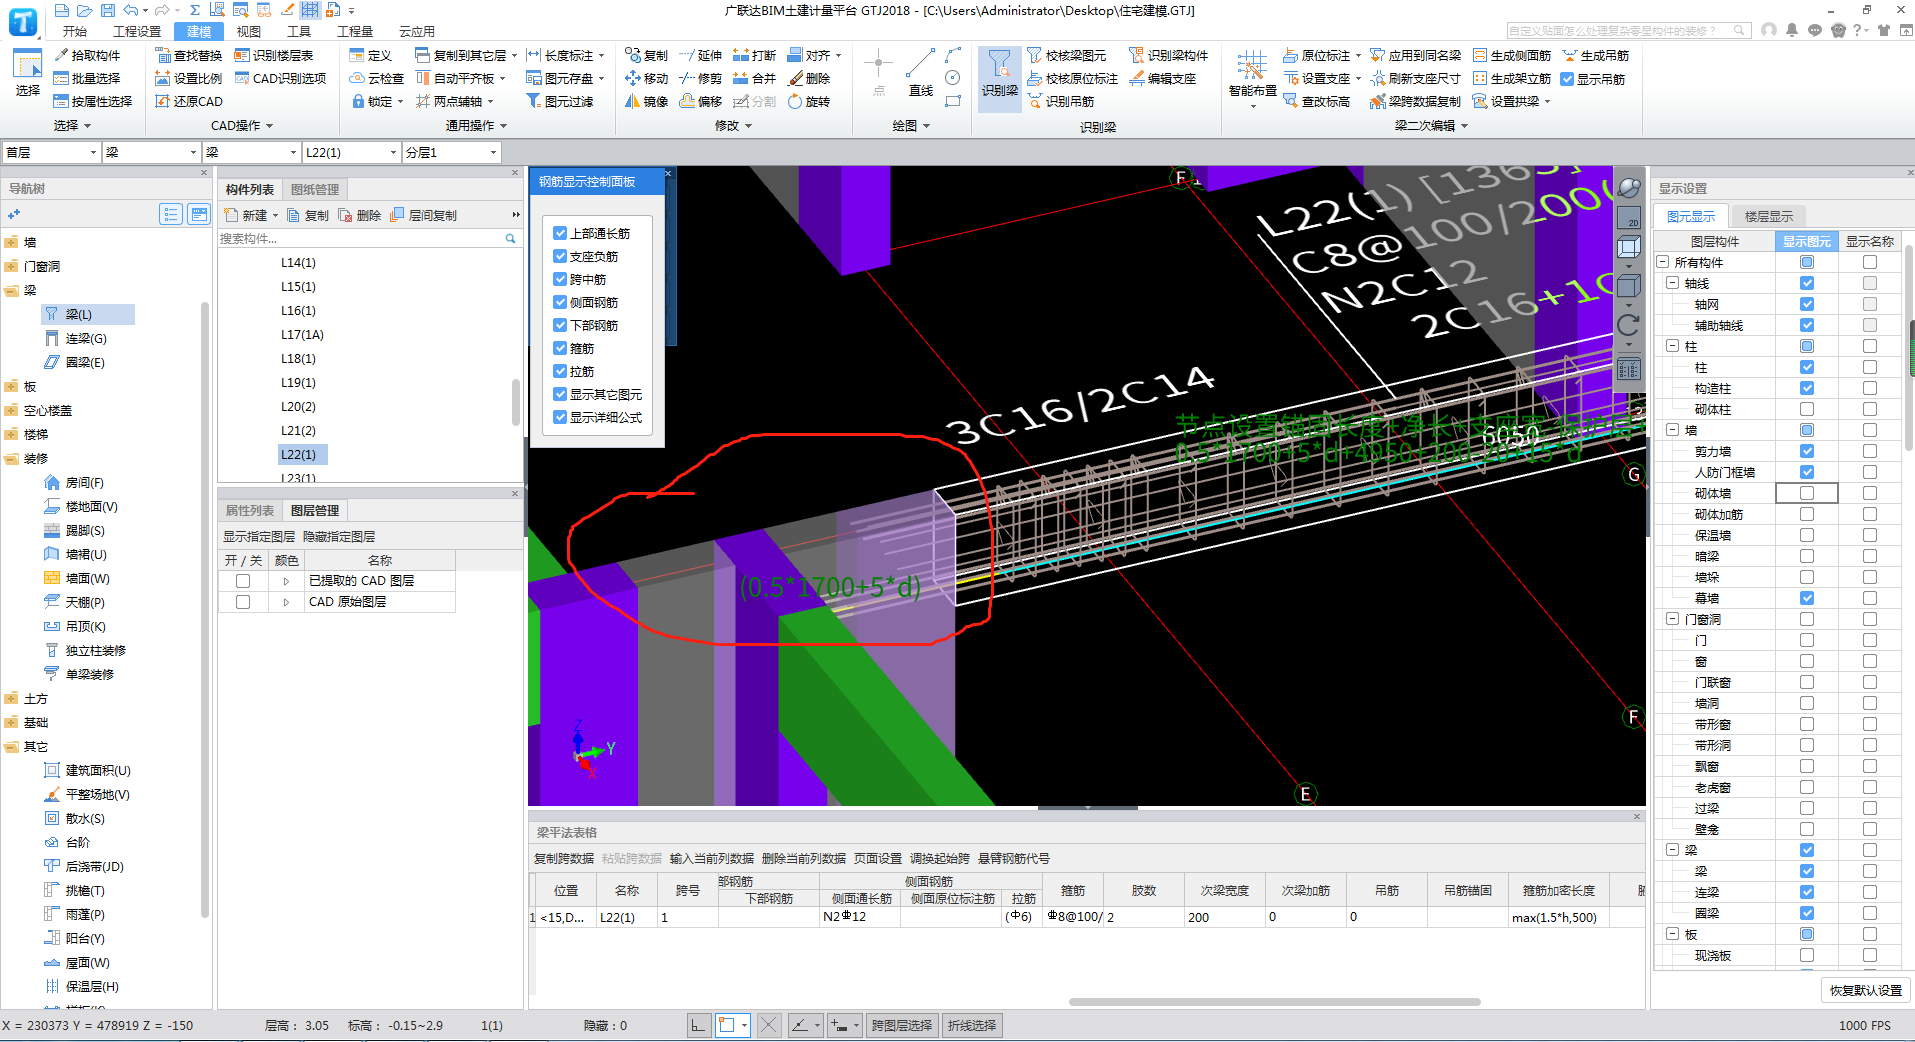This screenshot has height=1042, width=1915.
Task: Collapse the 门窗洞 display tree node
Action: [1672, 620]
